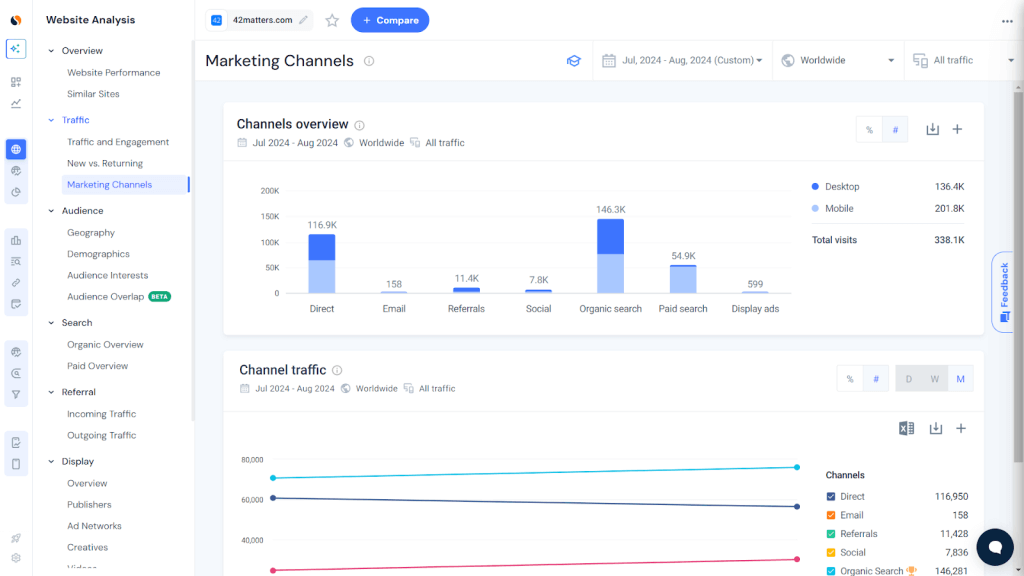The height and width of the screenshot is (576, 1024).
Task: Click the Website Analysis globe icon in the sidebar
Action: (15, 149)
